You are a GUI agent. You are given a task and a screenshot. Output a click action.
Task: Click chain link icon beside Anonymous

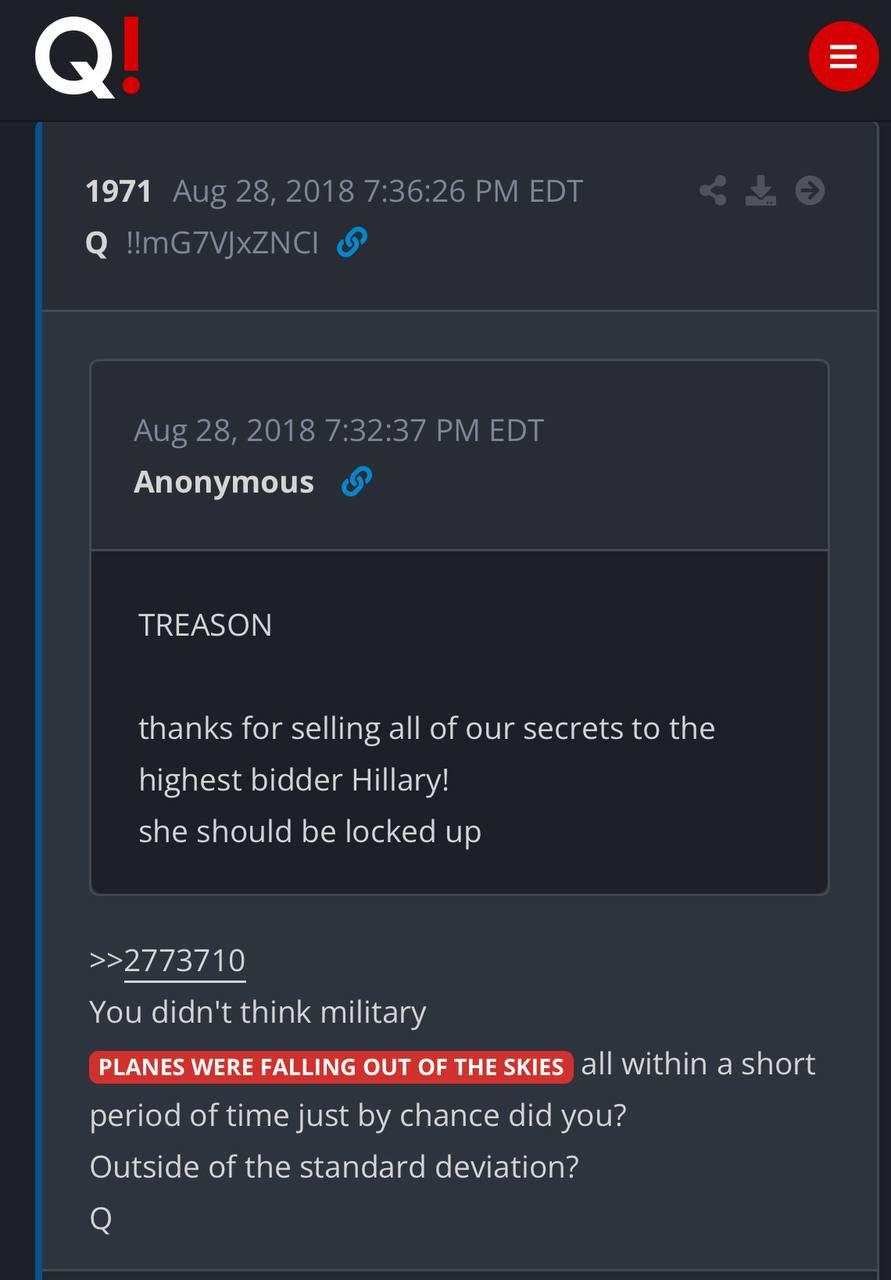pos(356,482)
